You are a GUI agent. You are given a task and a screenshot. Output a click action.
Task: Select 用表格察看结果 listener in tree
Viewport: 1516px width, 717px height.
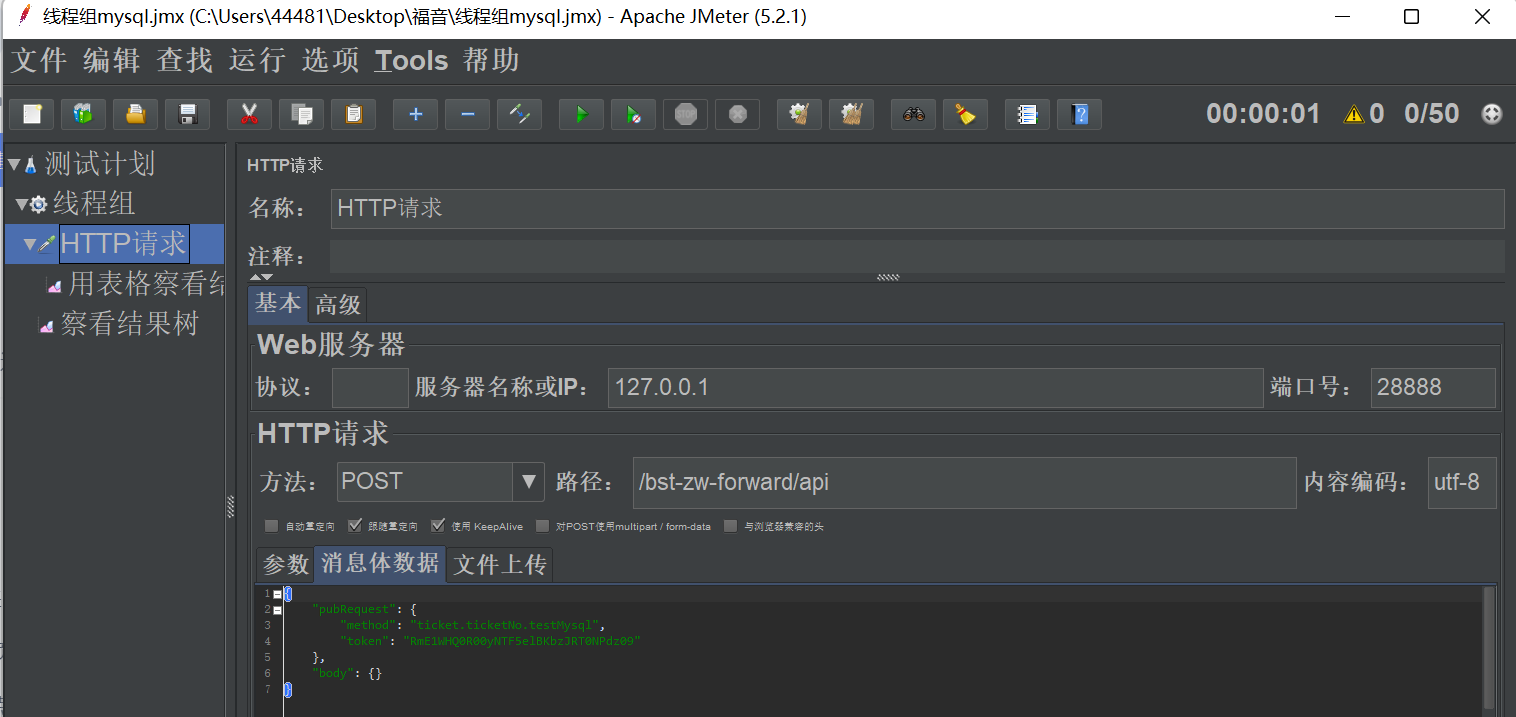coord(145,284)
